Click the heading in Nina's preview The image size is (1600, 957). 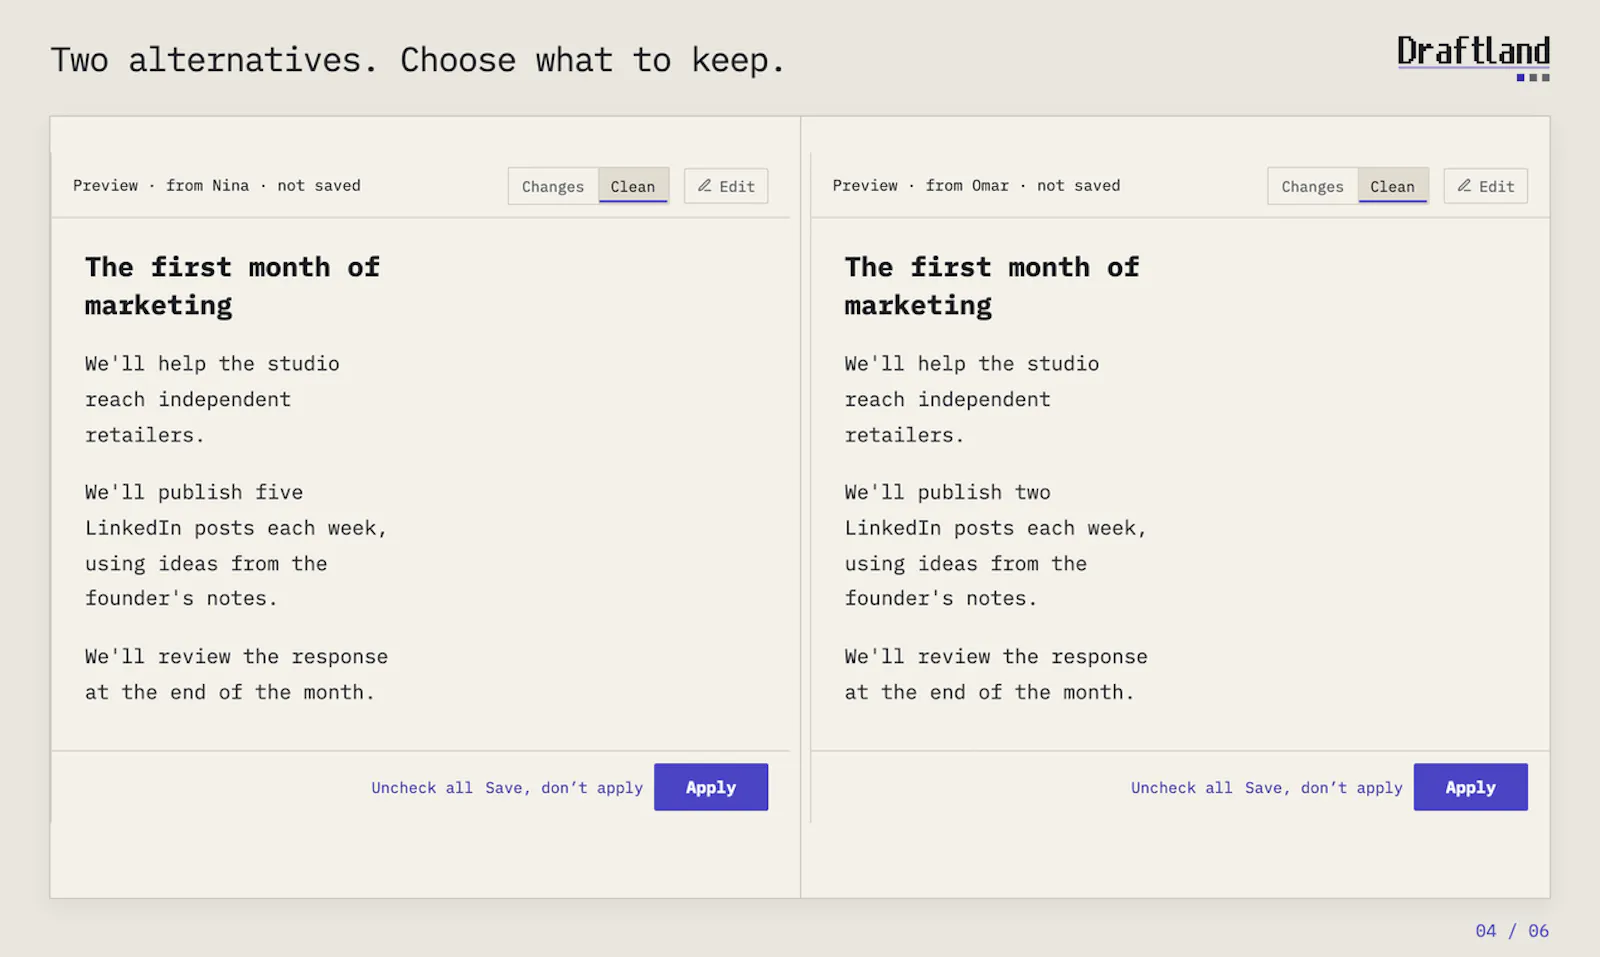coord(232,286)
